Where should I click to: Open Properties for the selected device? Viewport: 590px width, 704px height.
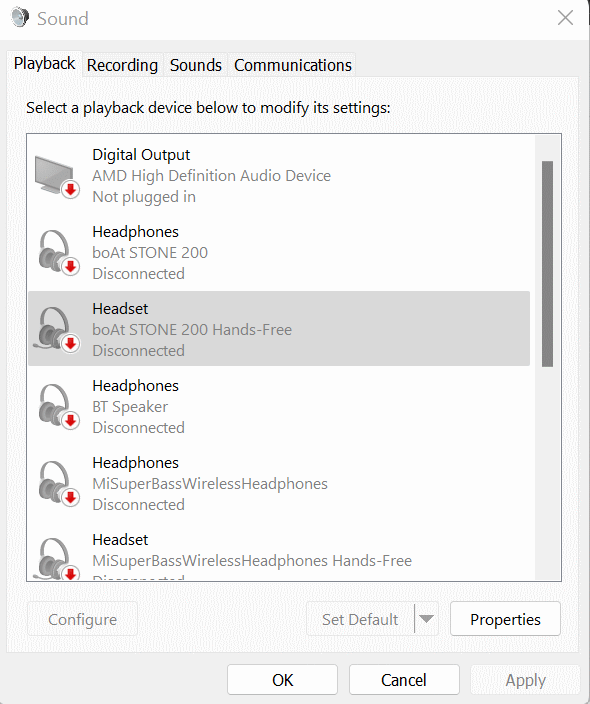(x=505, y=619)
